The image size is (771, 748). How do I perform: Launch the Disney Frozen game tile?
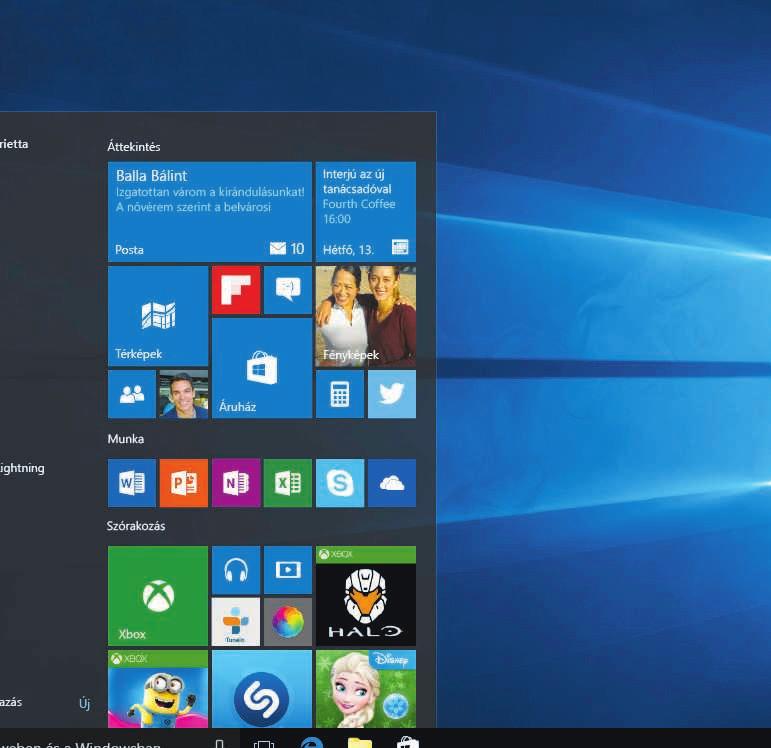365,688
